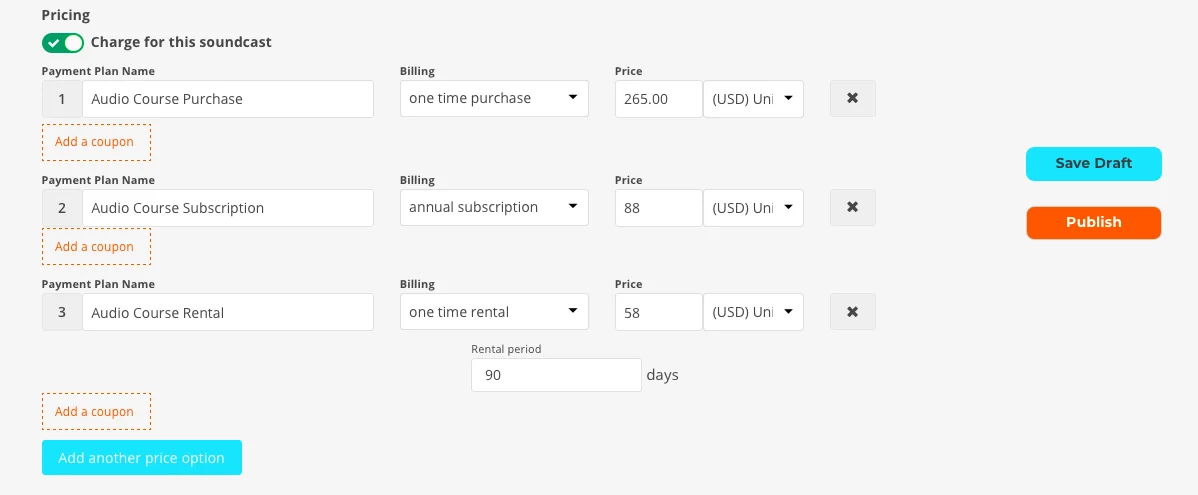Add a coupon to the rental plan

pyautogui.click(x=96, y=412)
